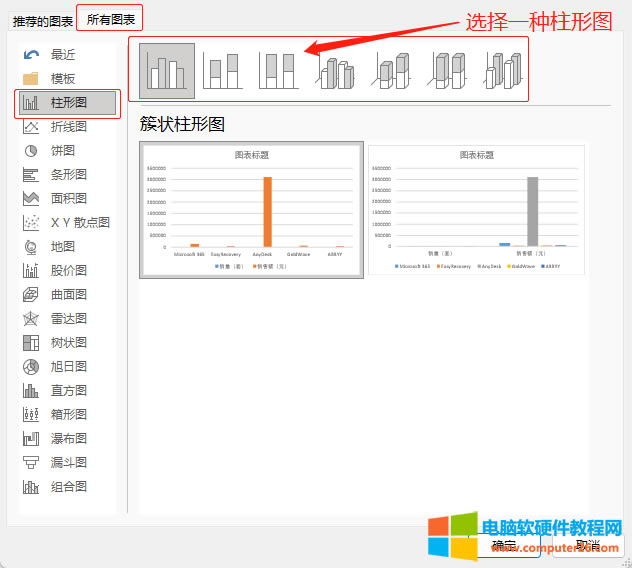
Task: Choose the stacked column chart subtype icon
Action: [221, 70]
